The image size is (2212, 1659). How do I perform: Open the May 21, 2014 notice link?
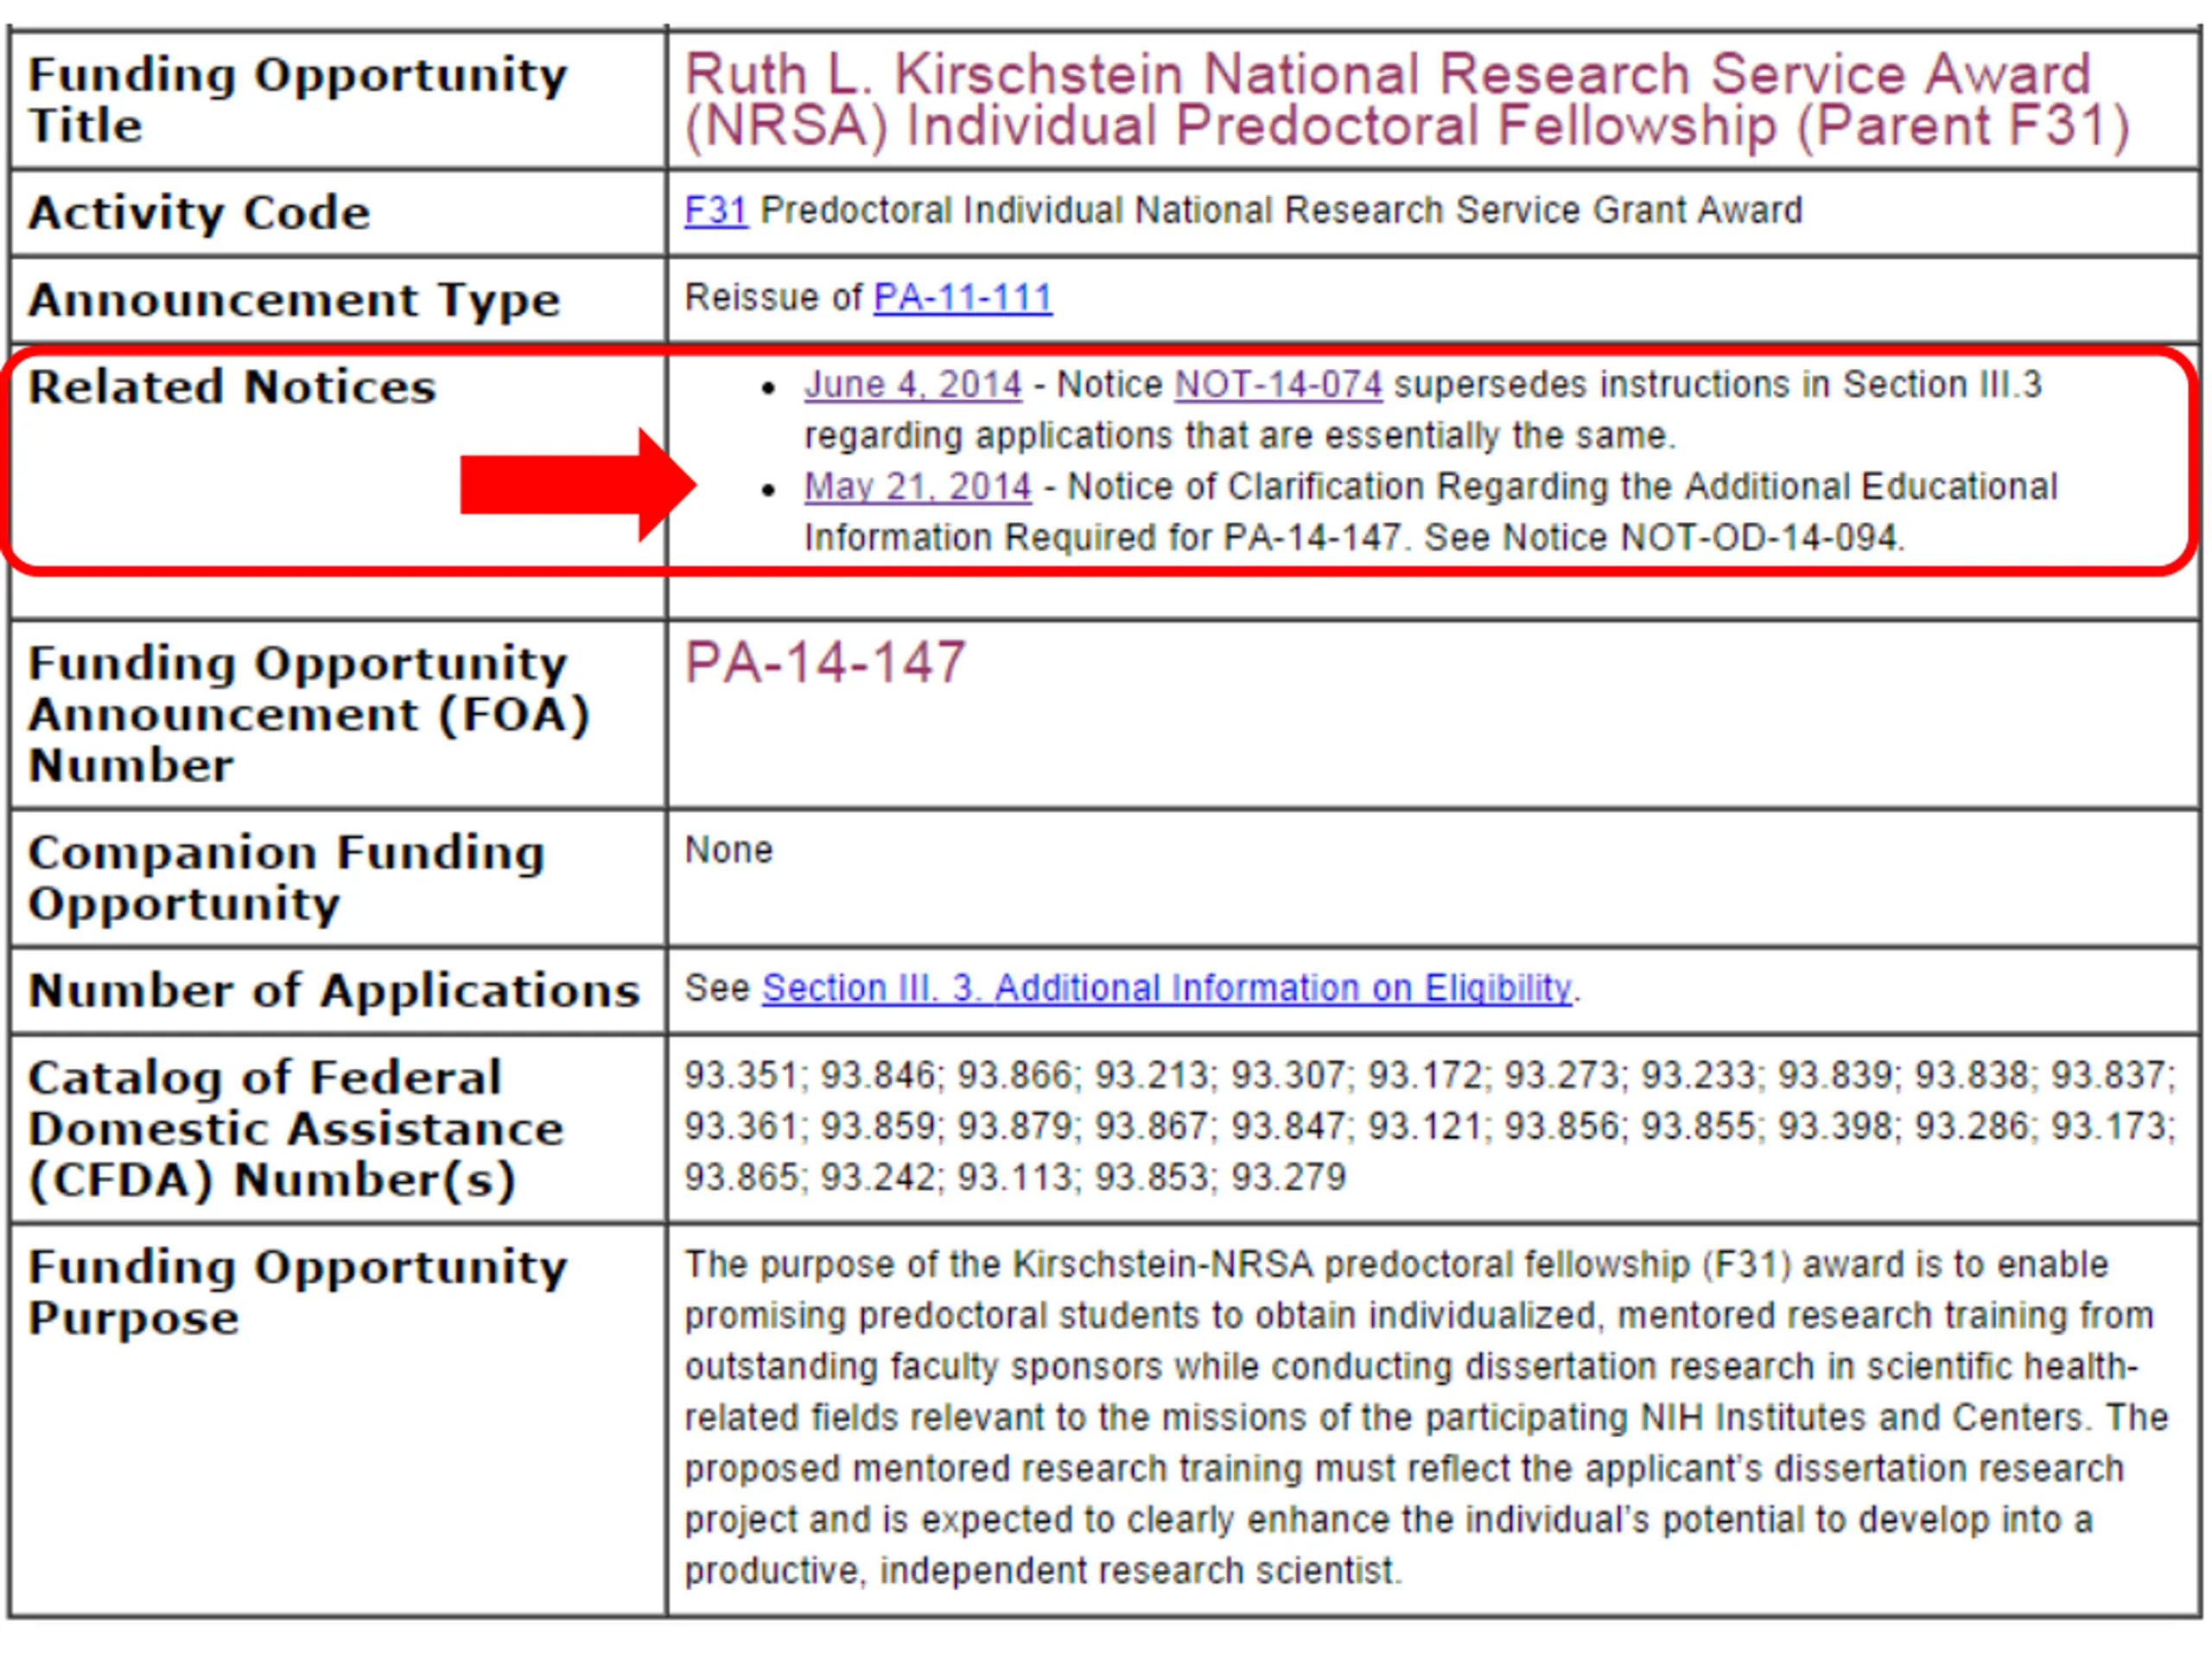pos(917,487)
